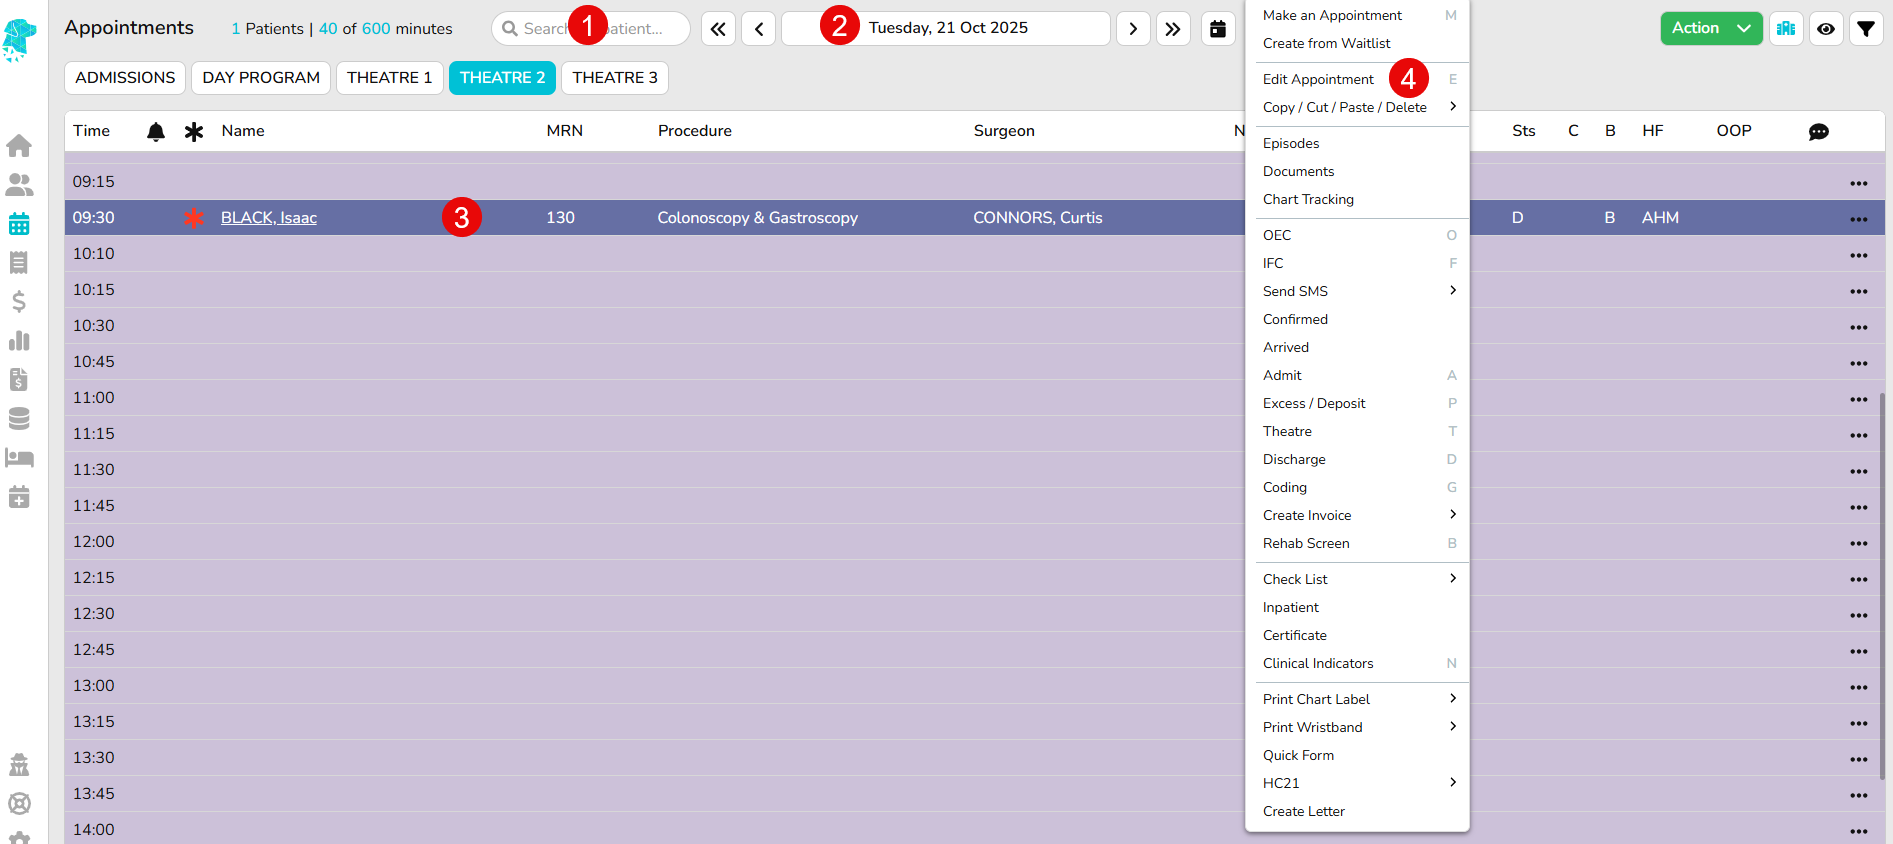Open patient BLACK, Isaac link
The width and height of the screenshot is (1893, 844).
[268, 218]
